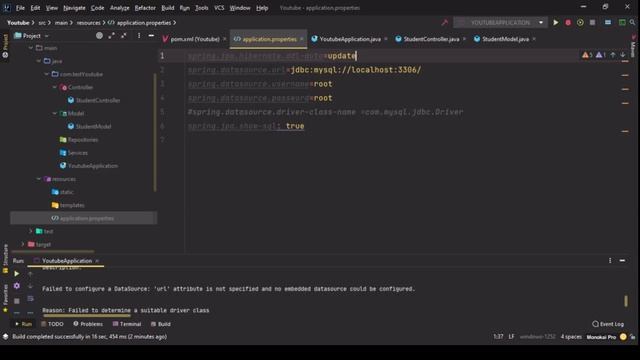Collapse the Controller package node

pos(55,87)
